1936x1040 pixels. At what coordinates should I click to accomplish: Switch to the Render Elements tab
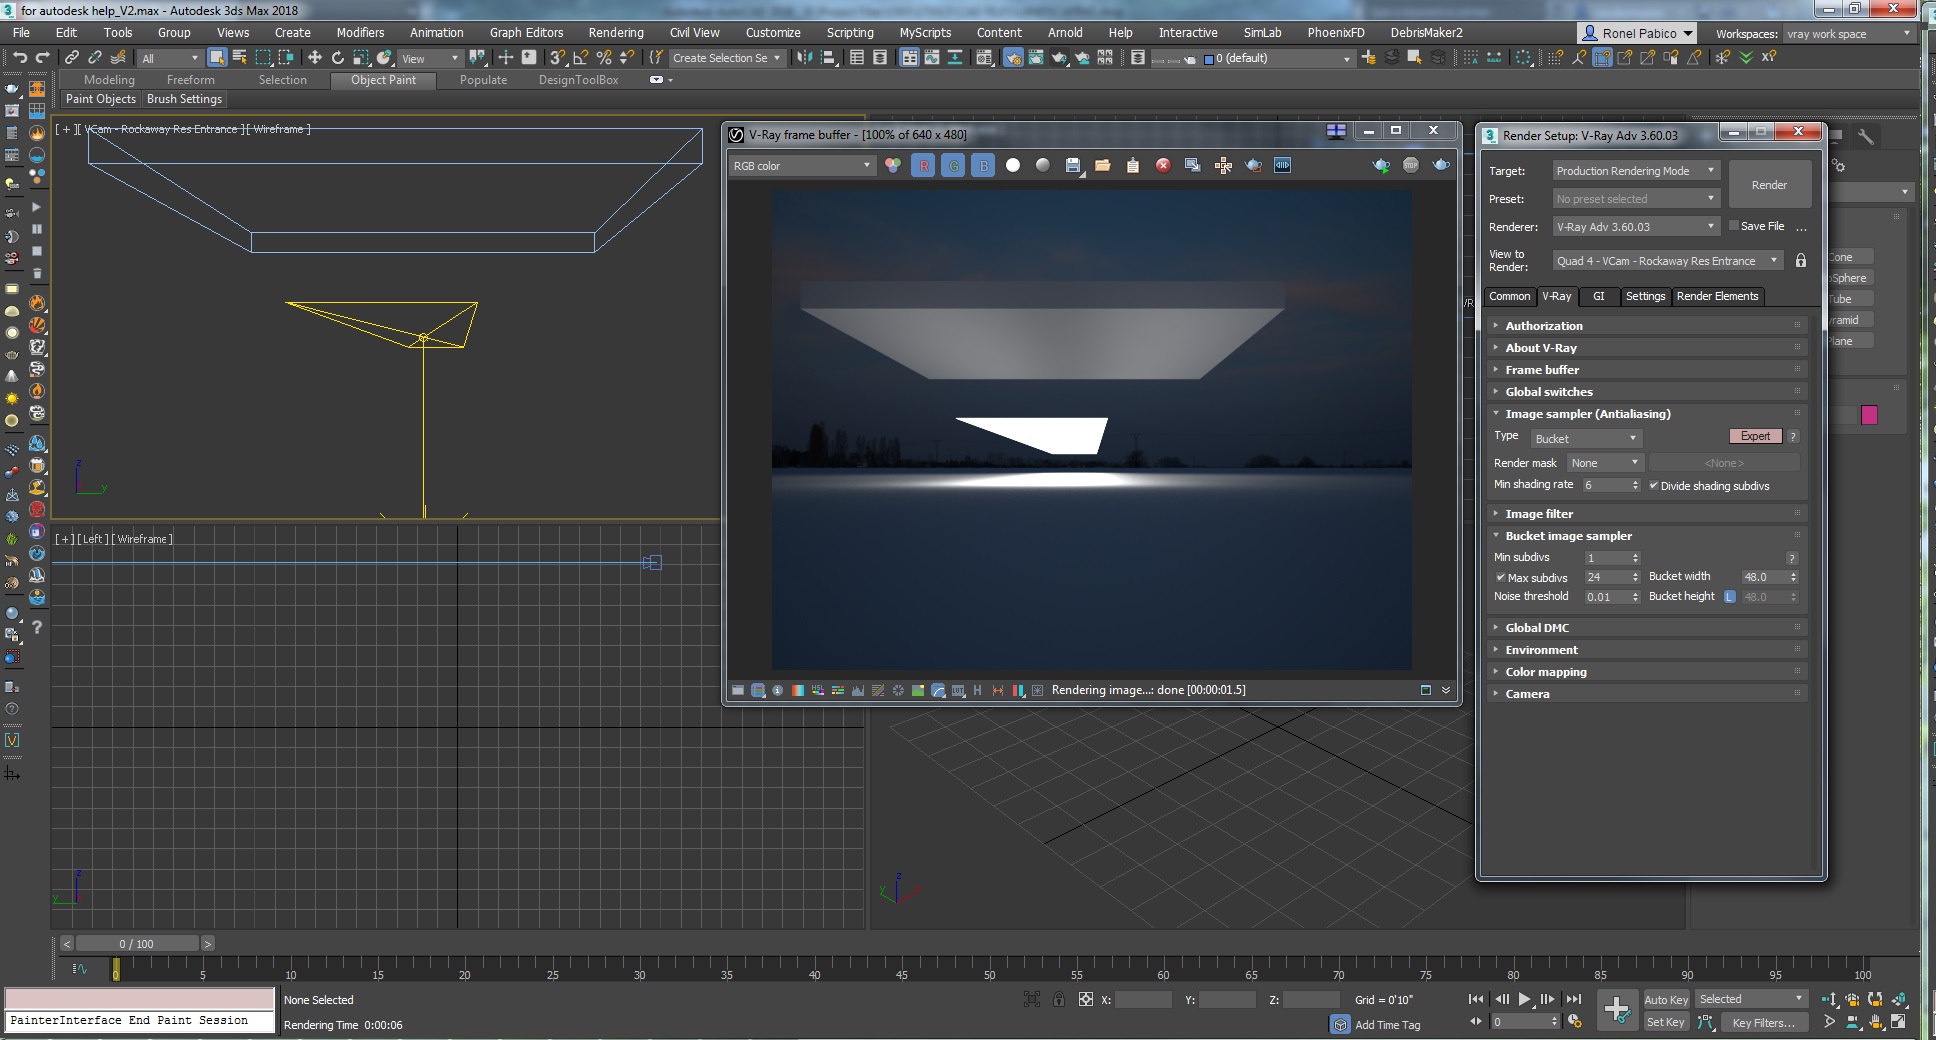(x=1717, y=296)
